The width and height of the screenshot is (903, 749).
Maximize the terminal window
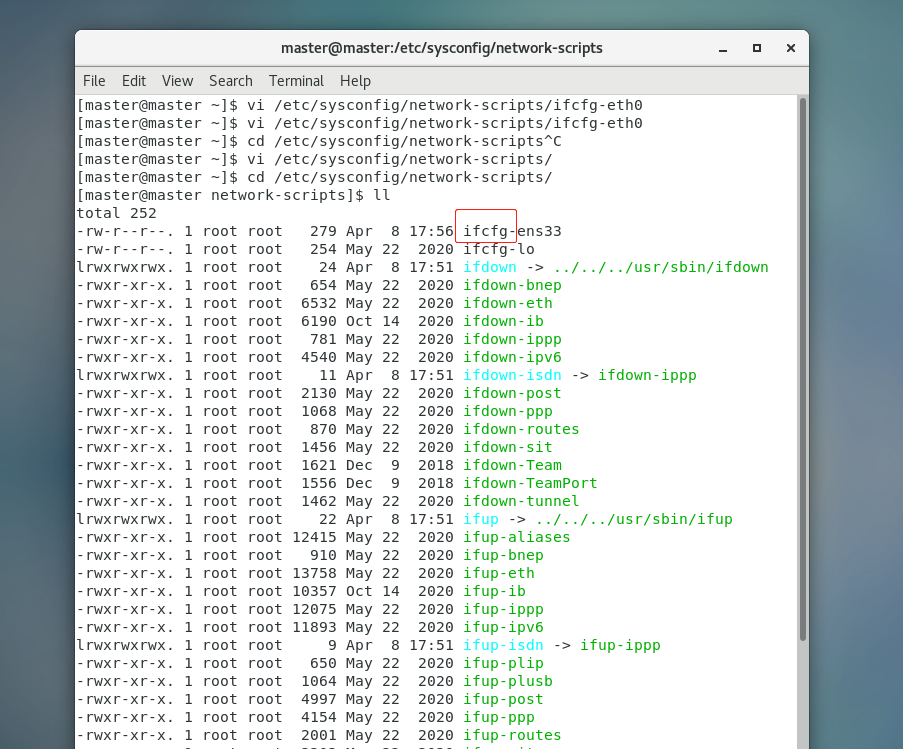point(757,48)
